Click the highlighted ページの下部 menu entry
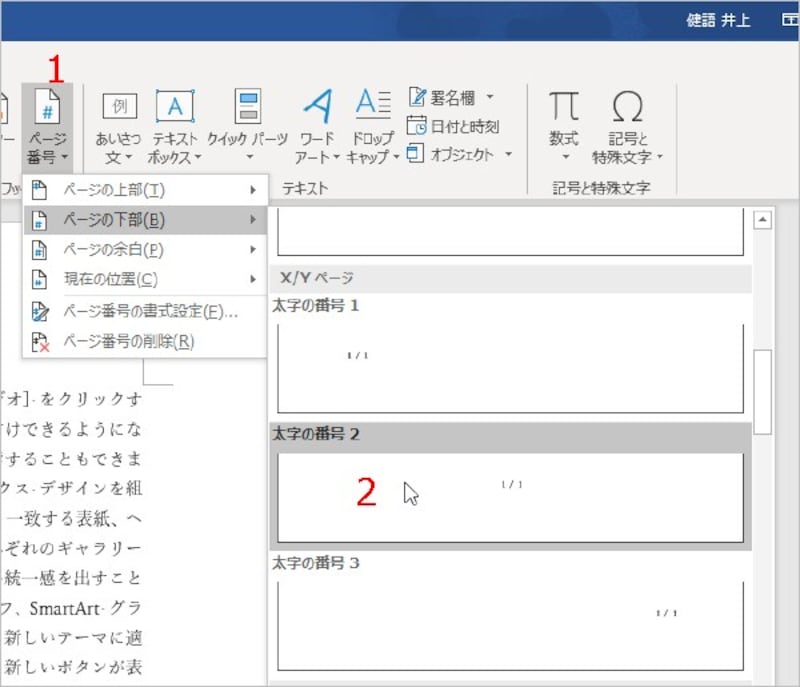Screen dimensions: 800x687 pos(120,219)
